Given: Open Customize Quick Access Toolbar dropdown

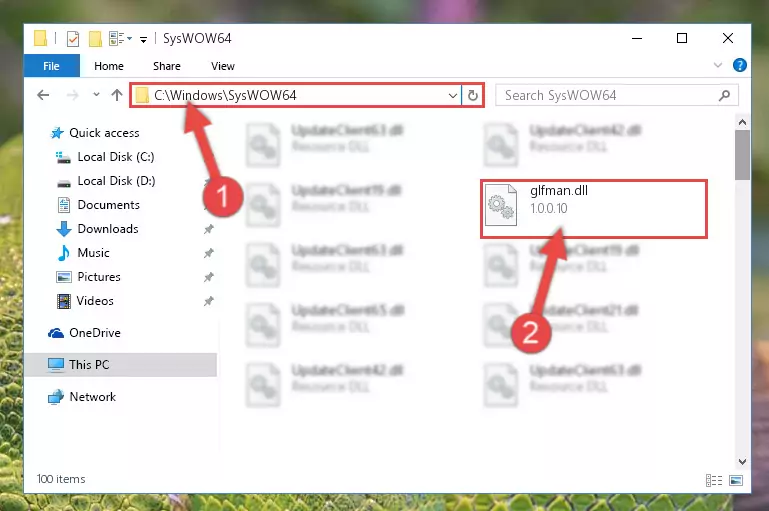Looking at the screenshot, I should 143,39.
